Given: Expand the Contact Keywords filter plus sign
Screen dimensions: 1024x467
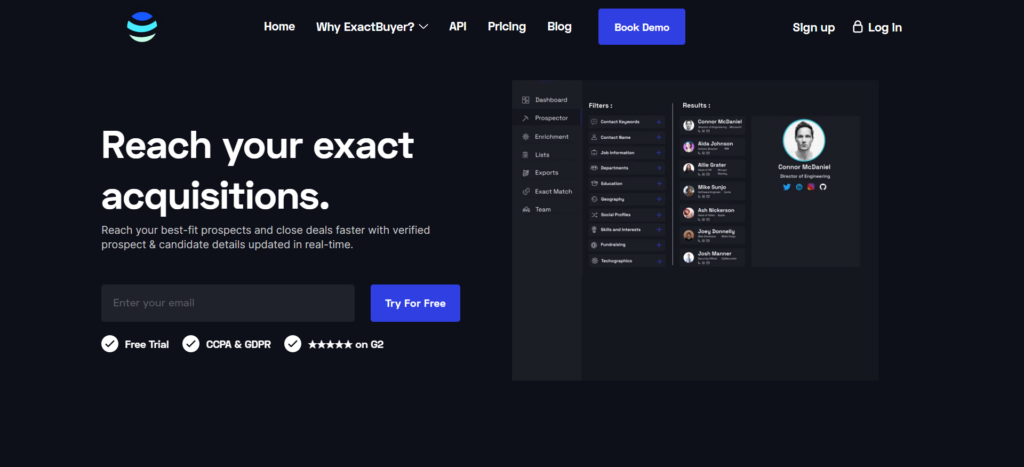Looking at the screenshot, I should coord(658,122).
